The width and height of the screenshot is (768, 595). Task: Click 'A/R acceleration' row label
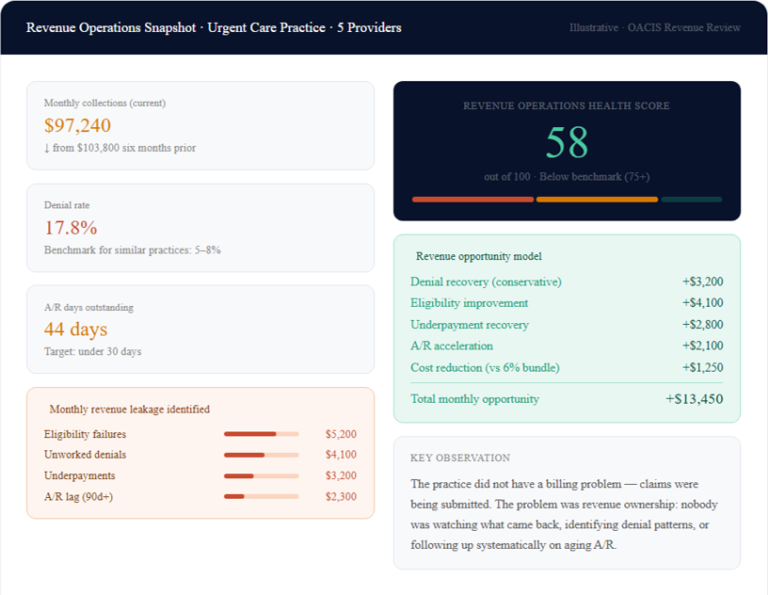pyautogui.click(x=452, y=346)
